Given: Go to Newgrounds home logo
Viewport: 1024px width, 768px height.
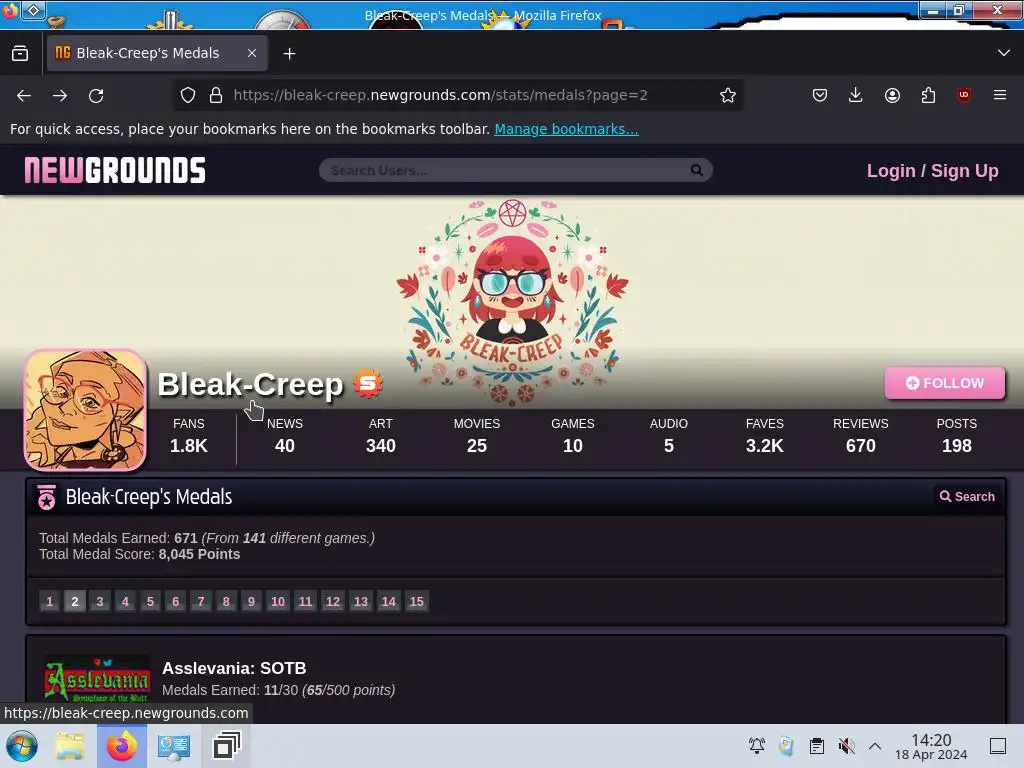Looking at the screenshot, I should [x=115, y=170].
